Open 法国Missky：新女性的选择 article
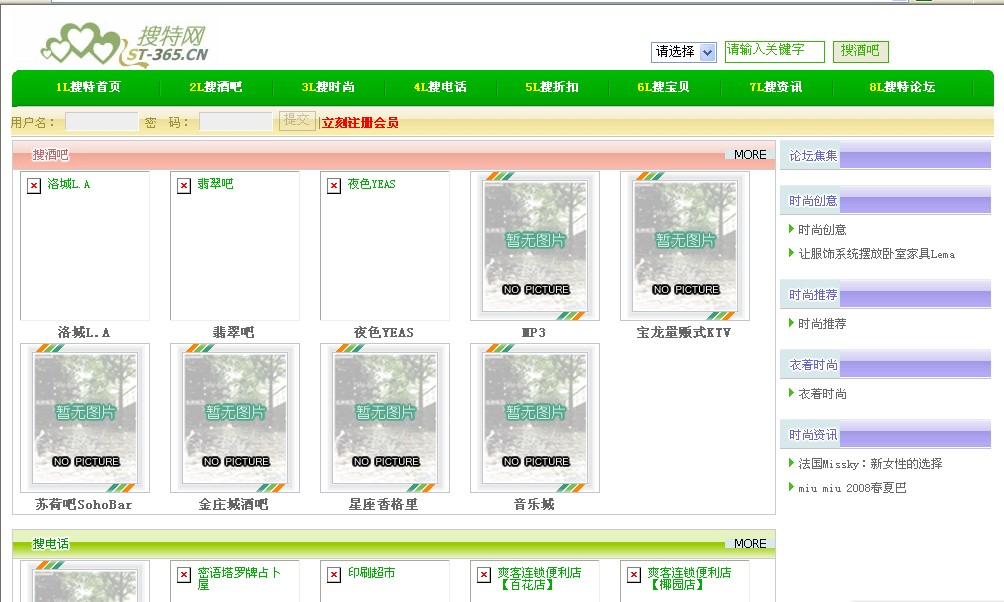The image size is (1004, 602). click(x=870, y=464)
